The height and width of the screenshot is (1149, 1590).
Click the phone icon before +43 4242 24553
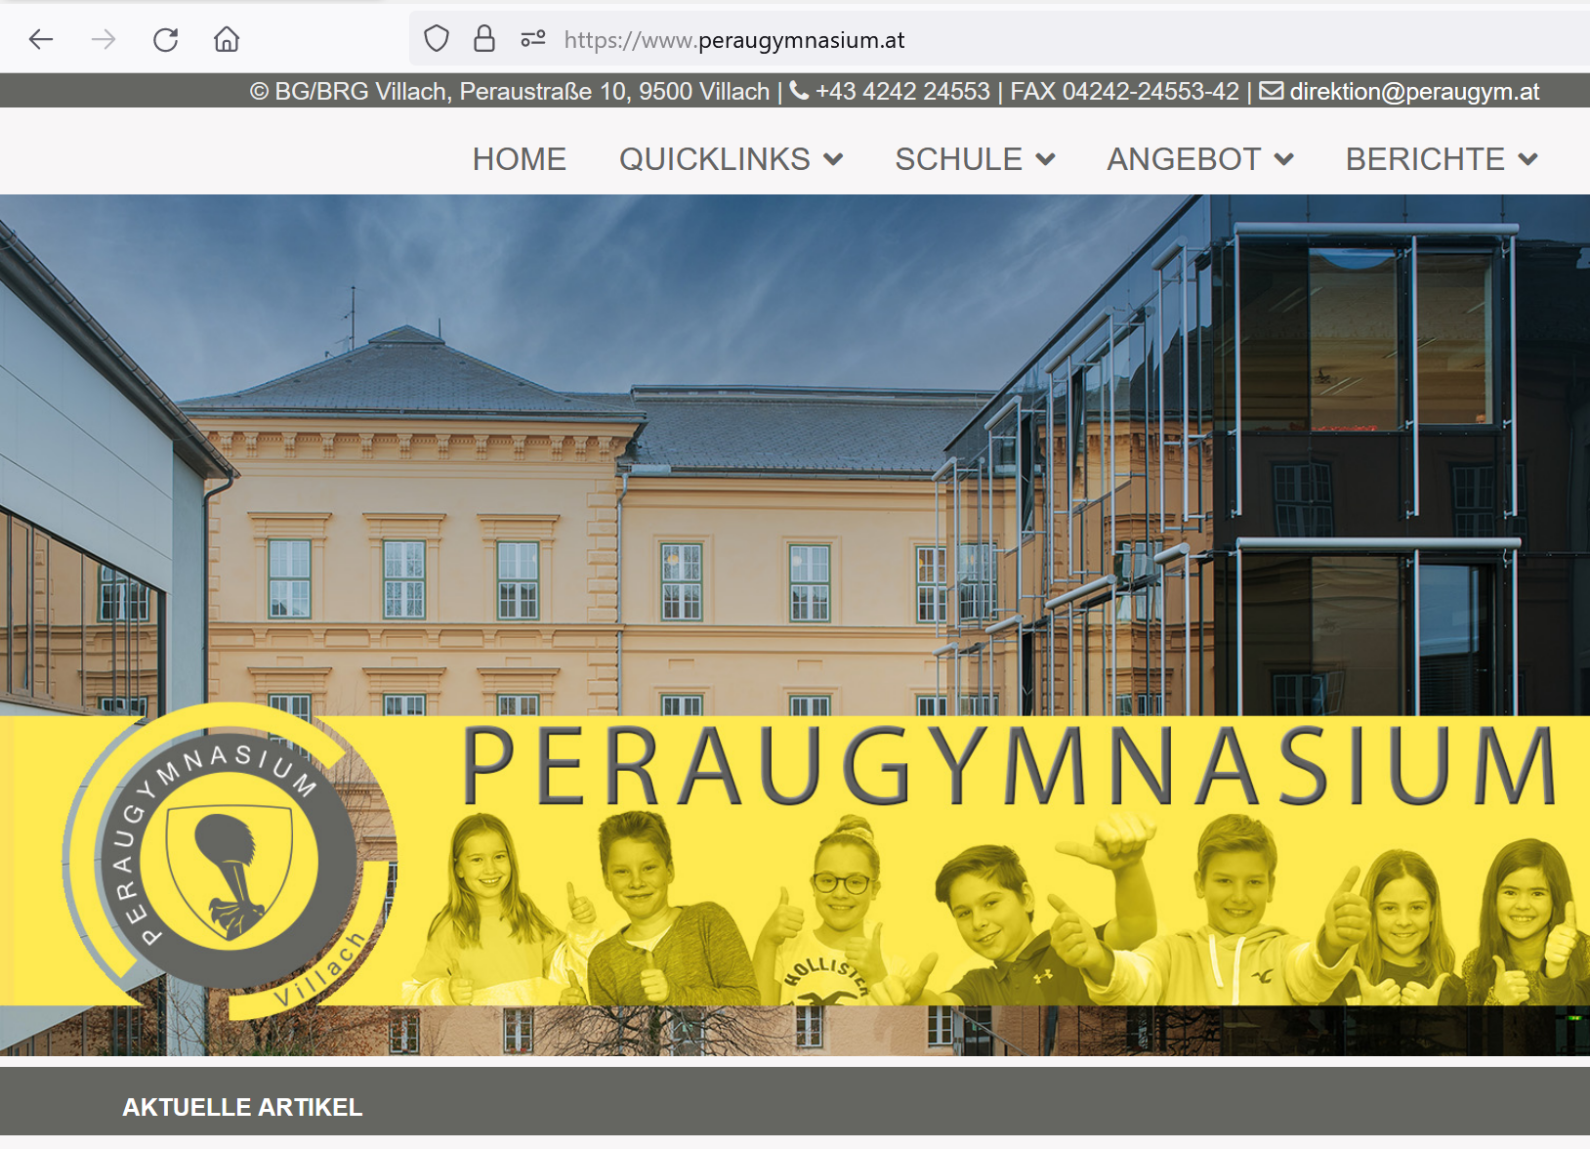coord(799,91)
